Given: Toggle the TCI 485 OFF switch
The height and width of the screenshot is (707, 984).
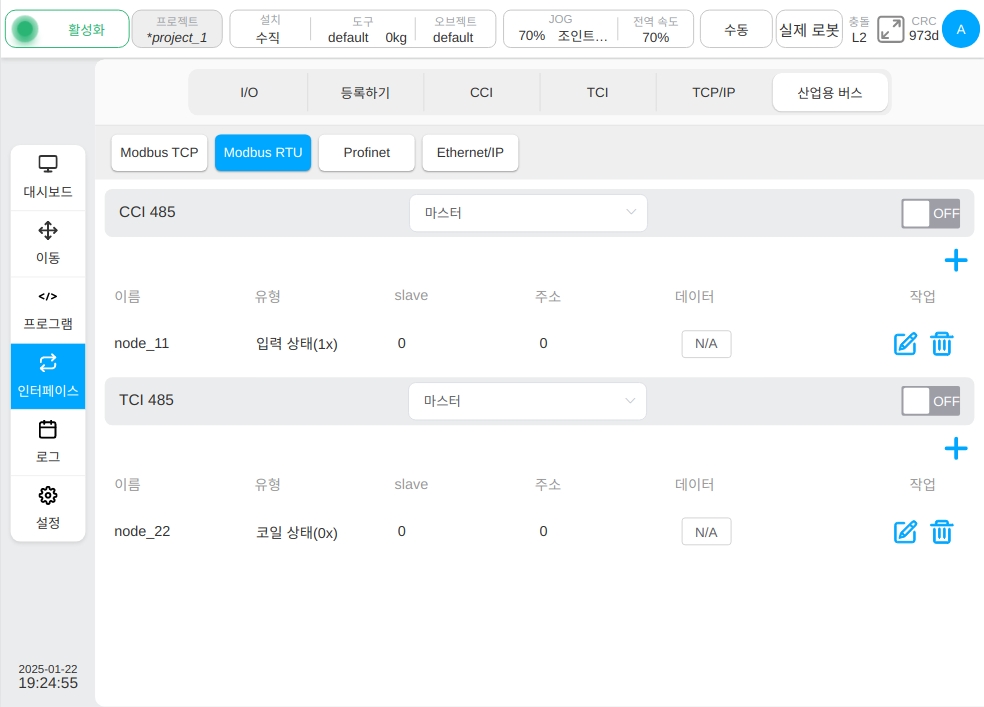Looking at the screenshot, I should pyautogui.click(x=931, y=401).
